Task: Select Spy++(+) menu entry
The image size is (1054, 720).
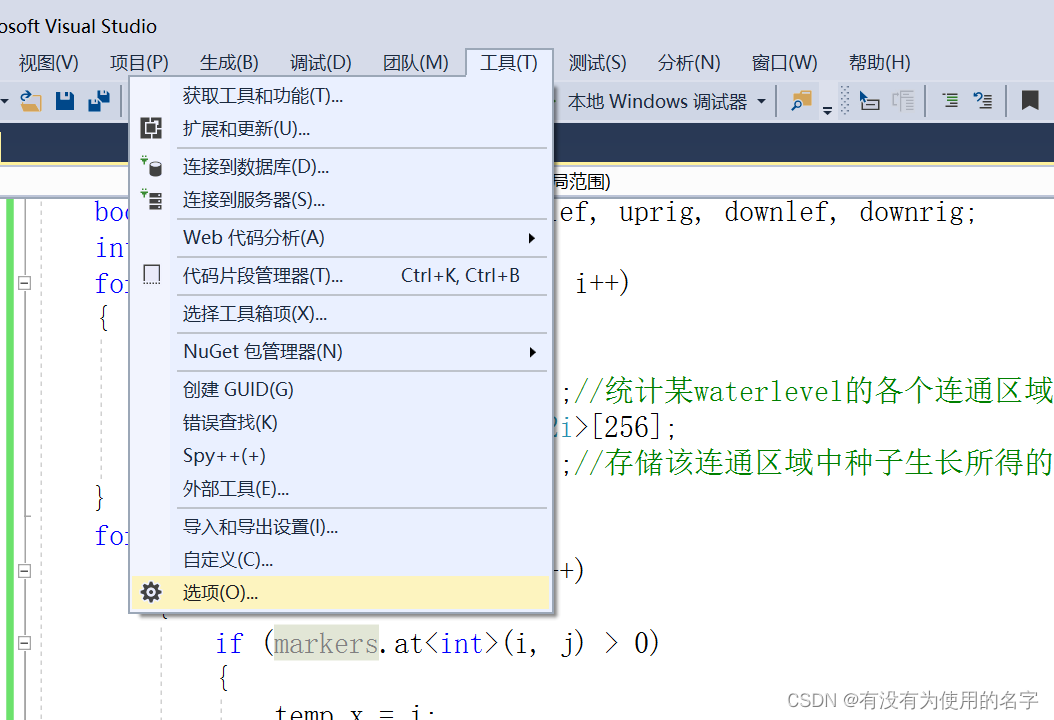Action: (341, 455)
